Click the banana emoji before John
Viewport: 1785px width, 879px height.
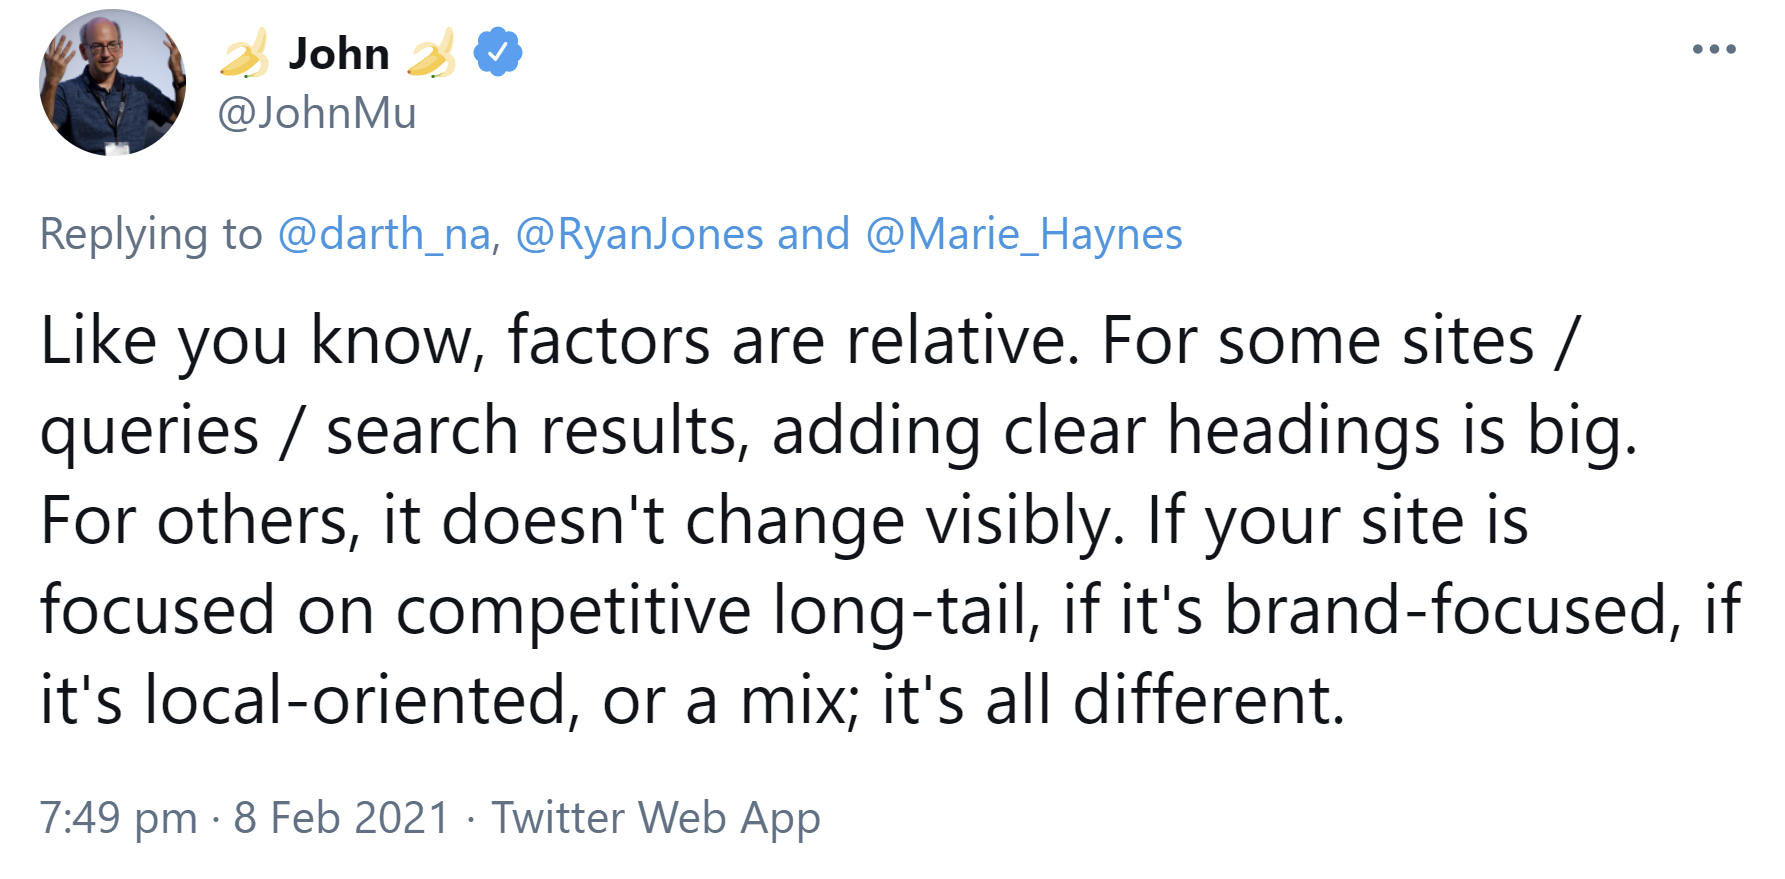(x=245, y=53)
